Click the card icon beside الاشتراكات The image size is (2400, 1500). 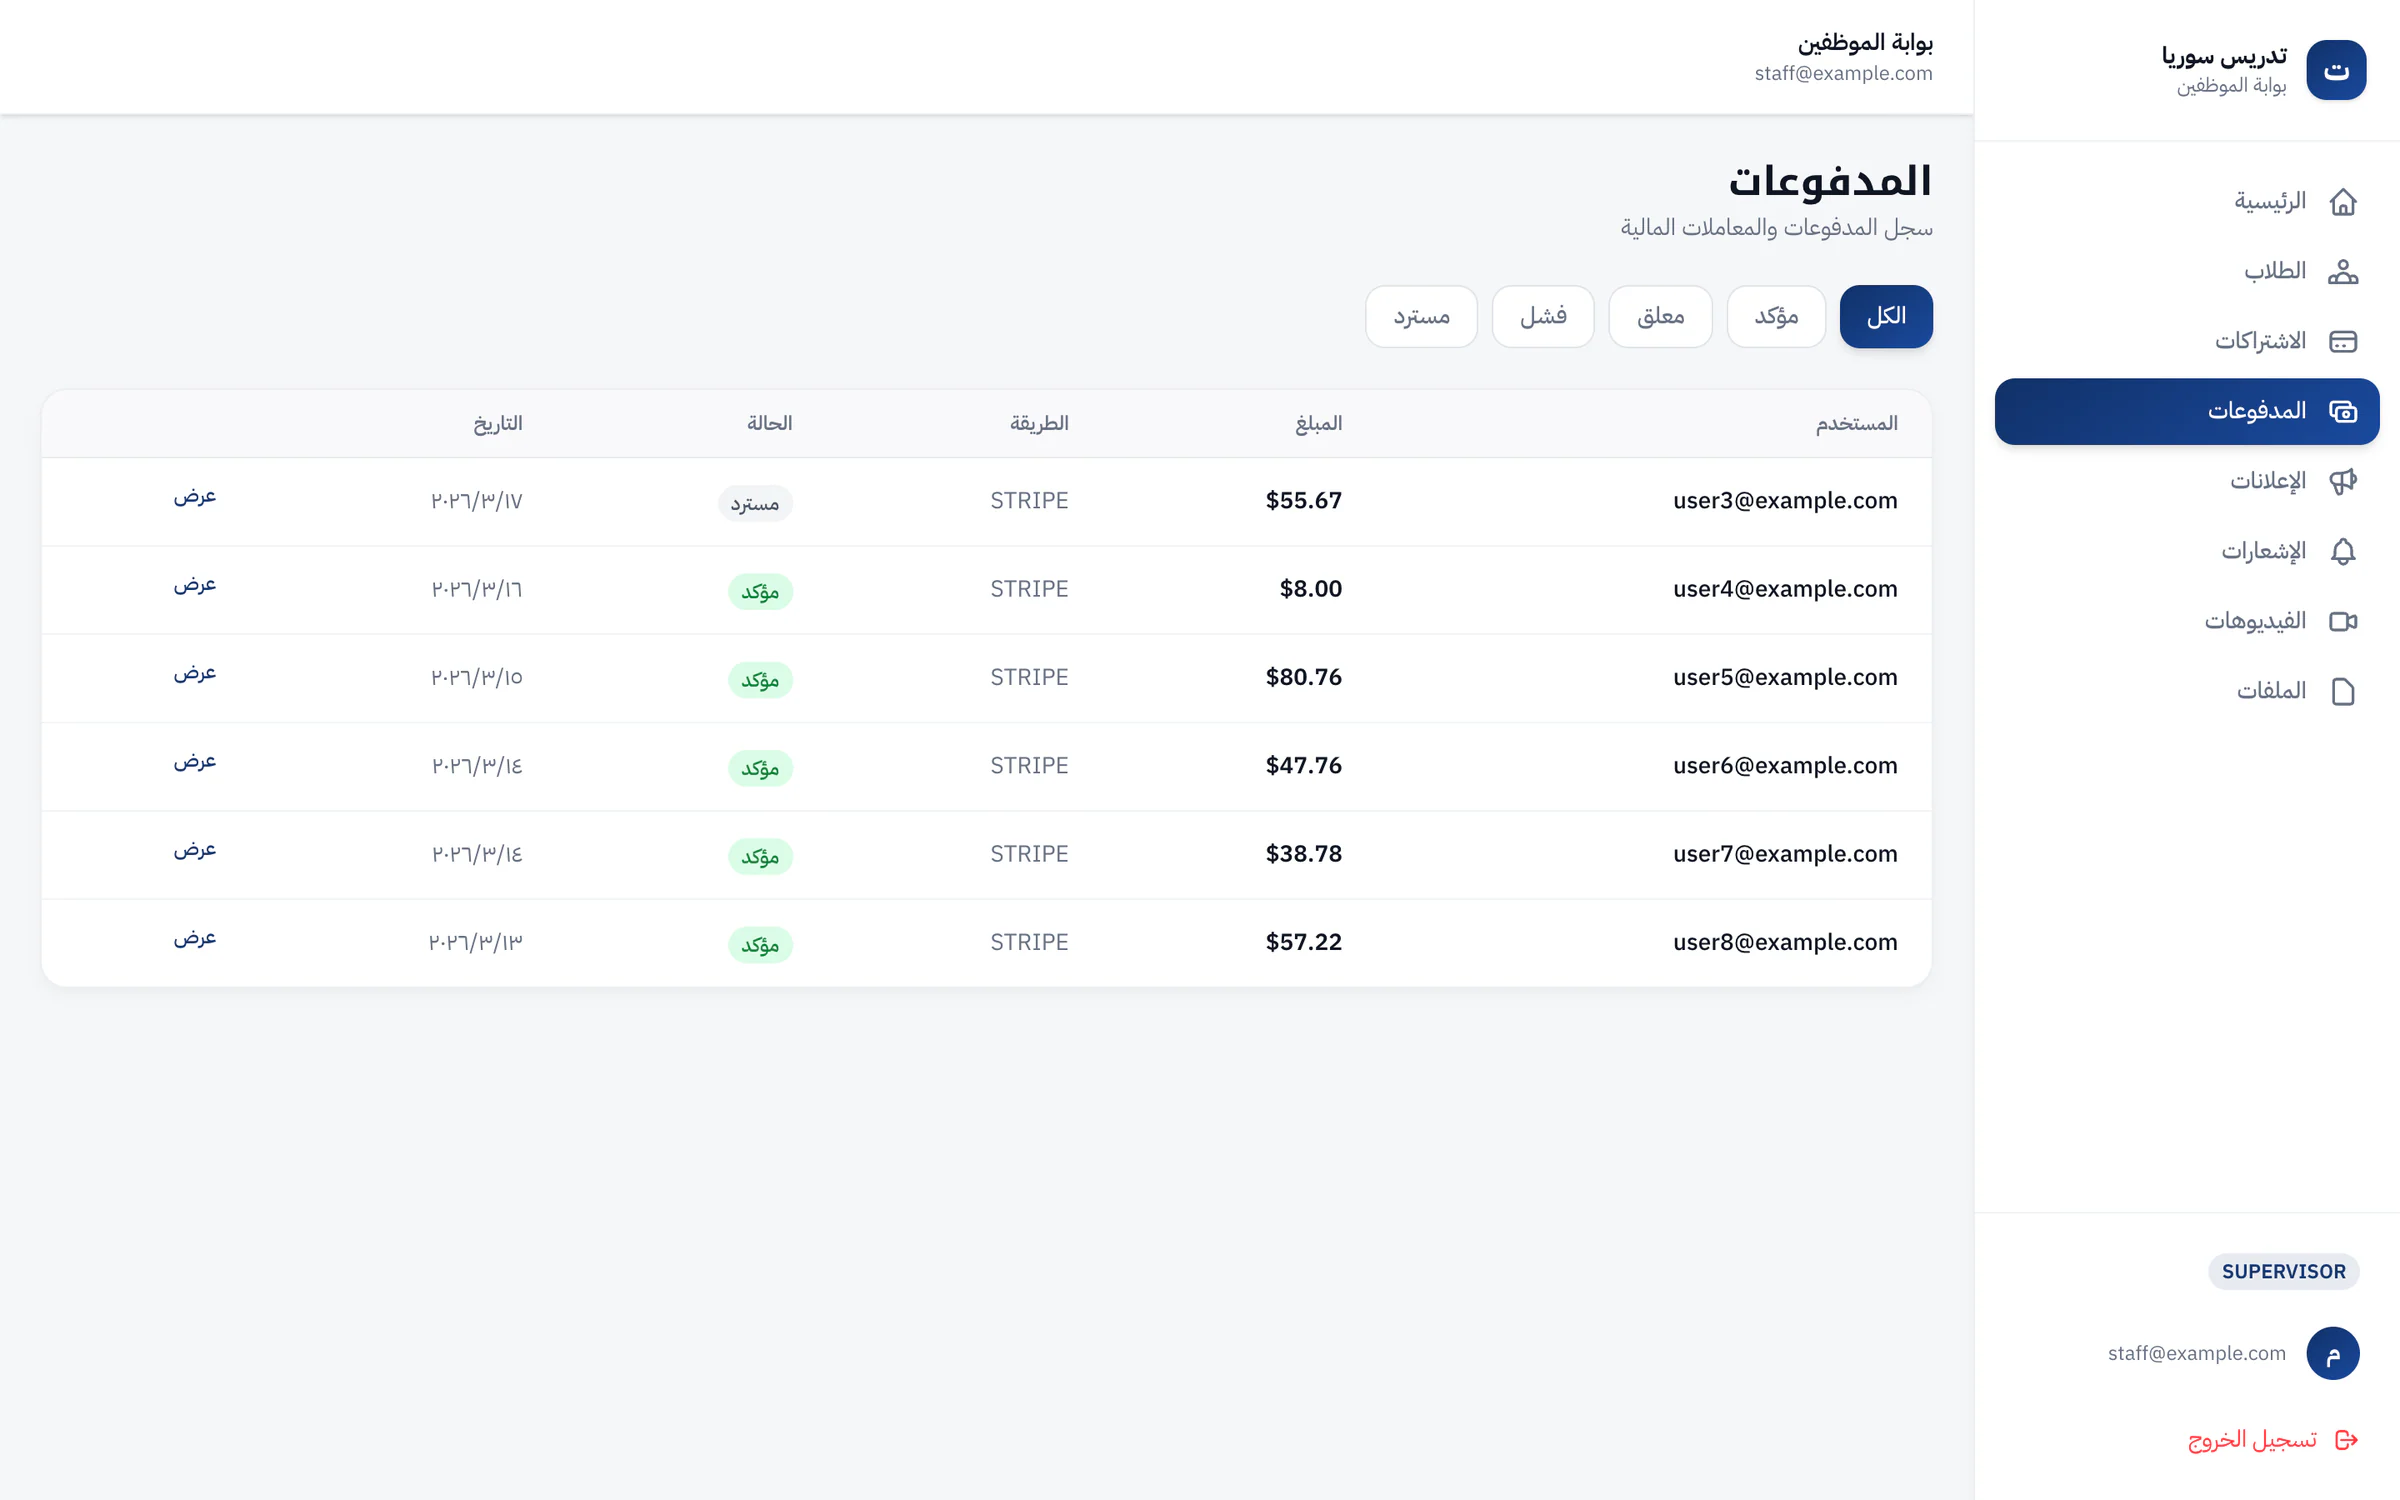coord(2342,342)
